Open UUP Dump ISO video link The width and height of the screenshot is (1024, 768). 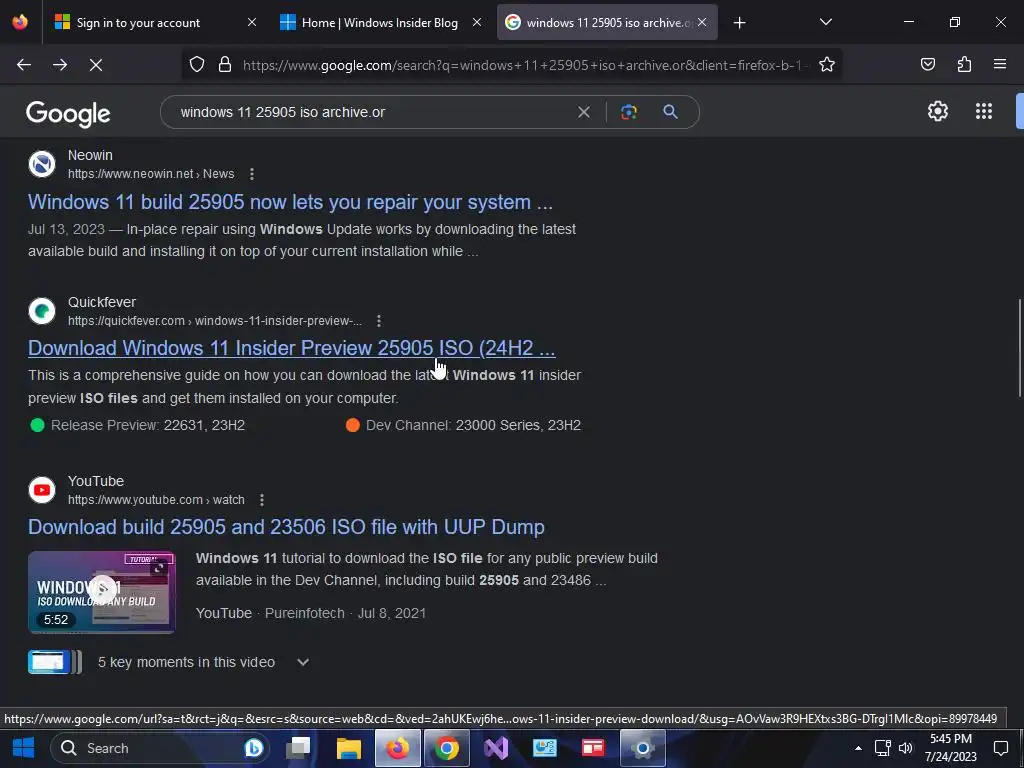click(286, 527)
